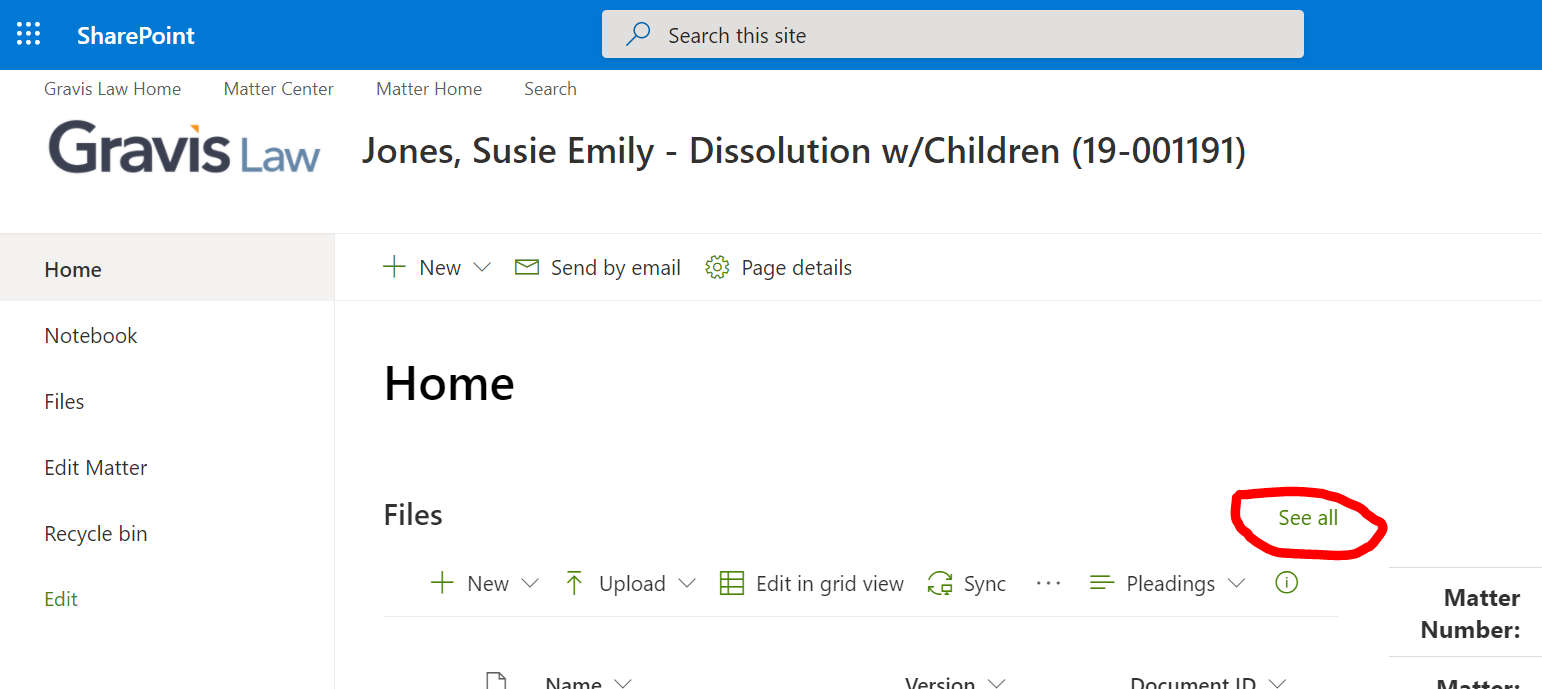Click the Sync icon

pos(940,583)
